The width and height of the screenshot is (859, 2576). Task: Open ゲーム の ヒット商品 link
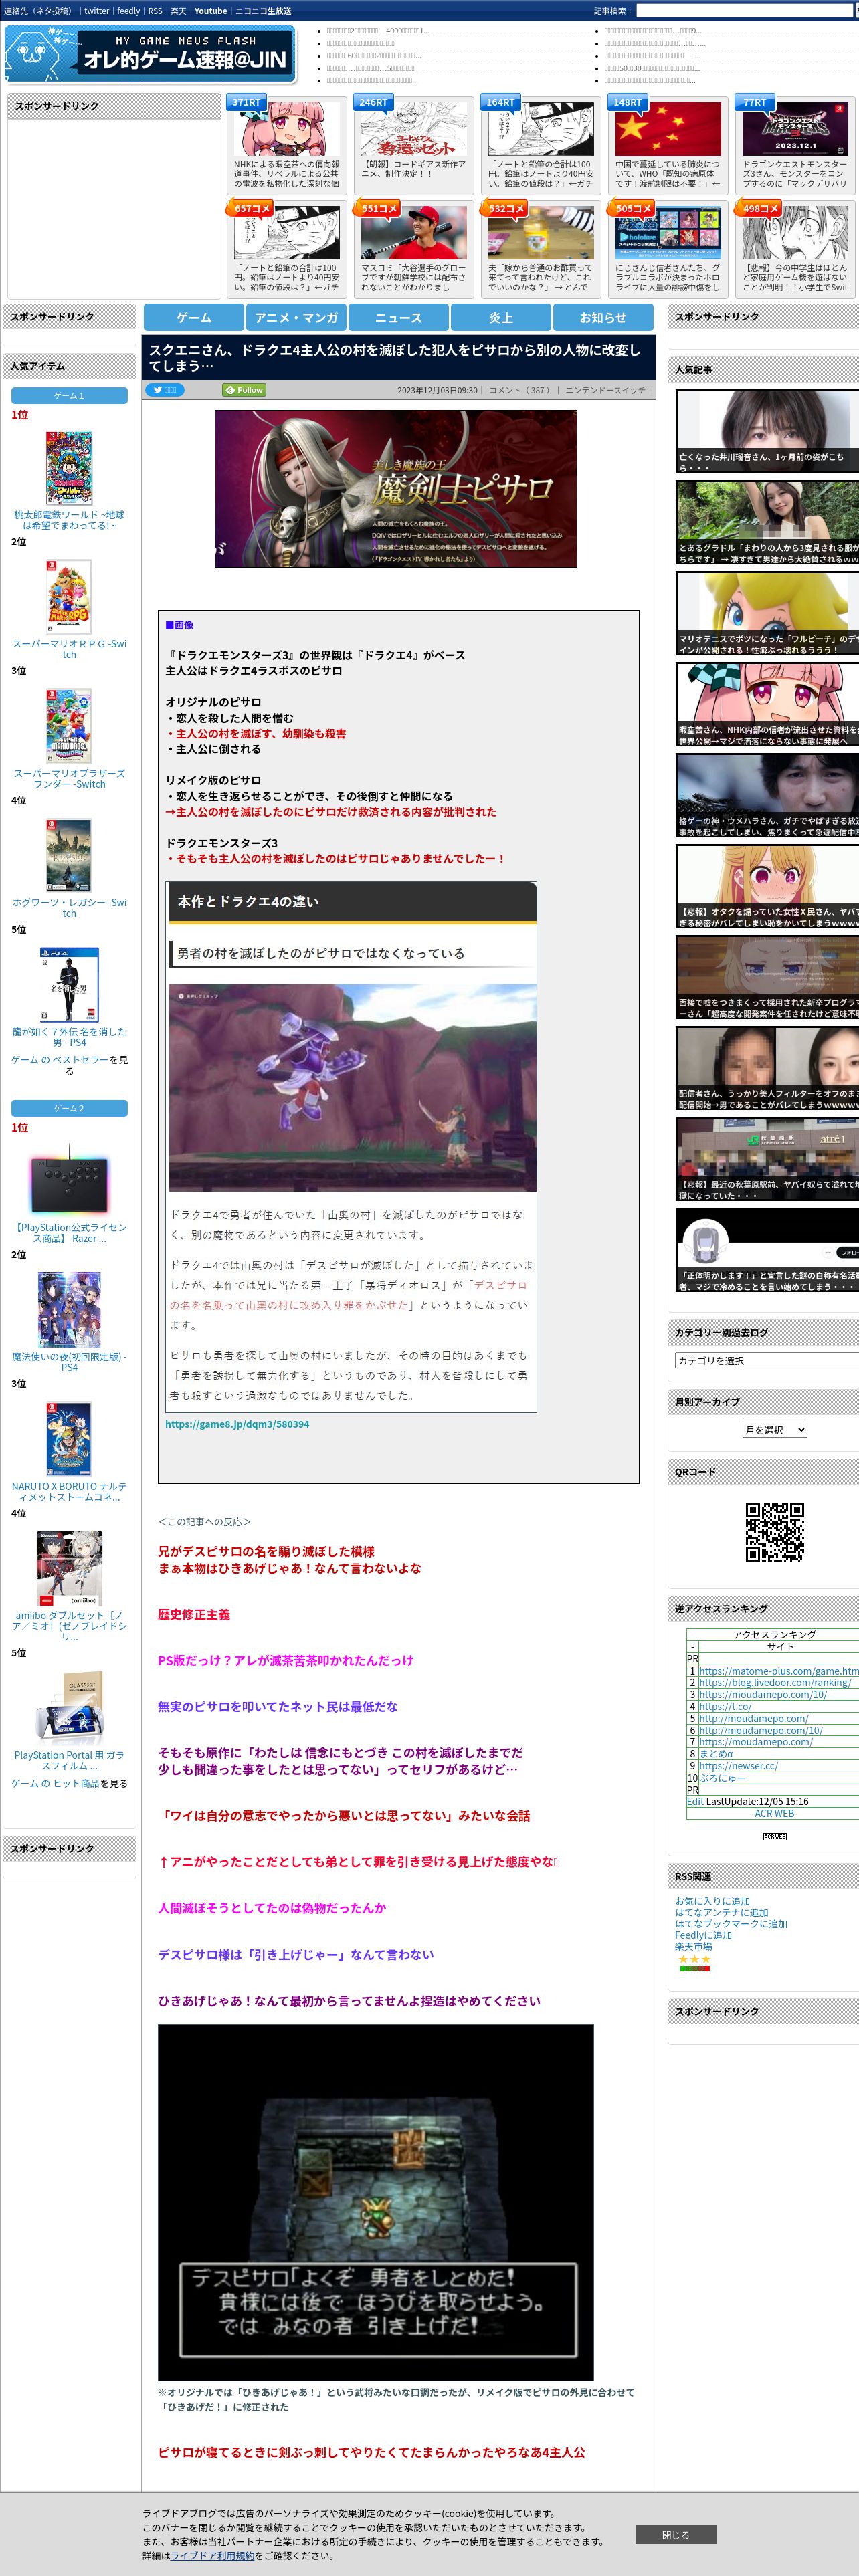click(55, 1783)
